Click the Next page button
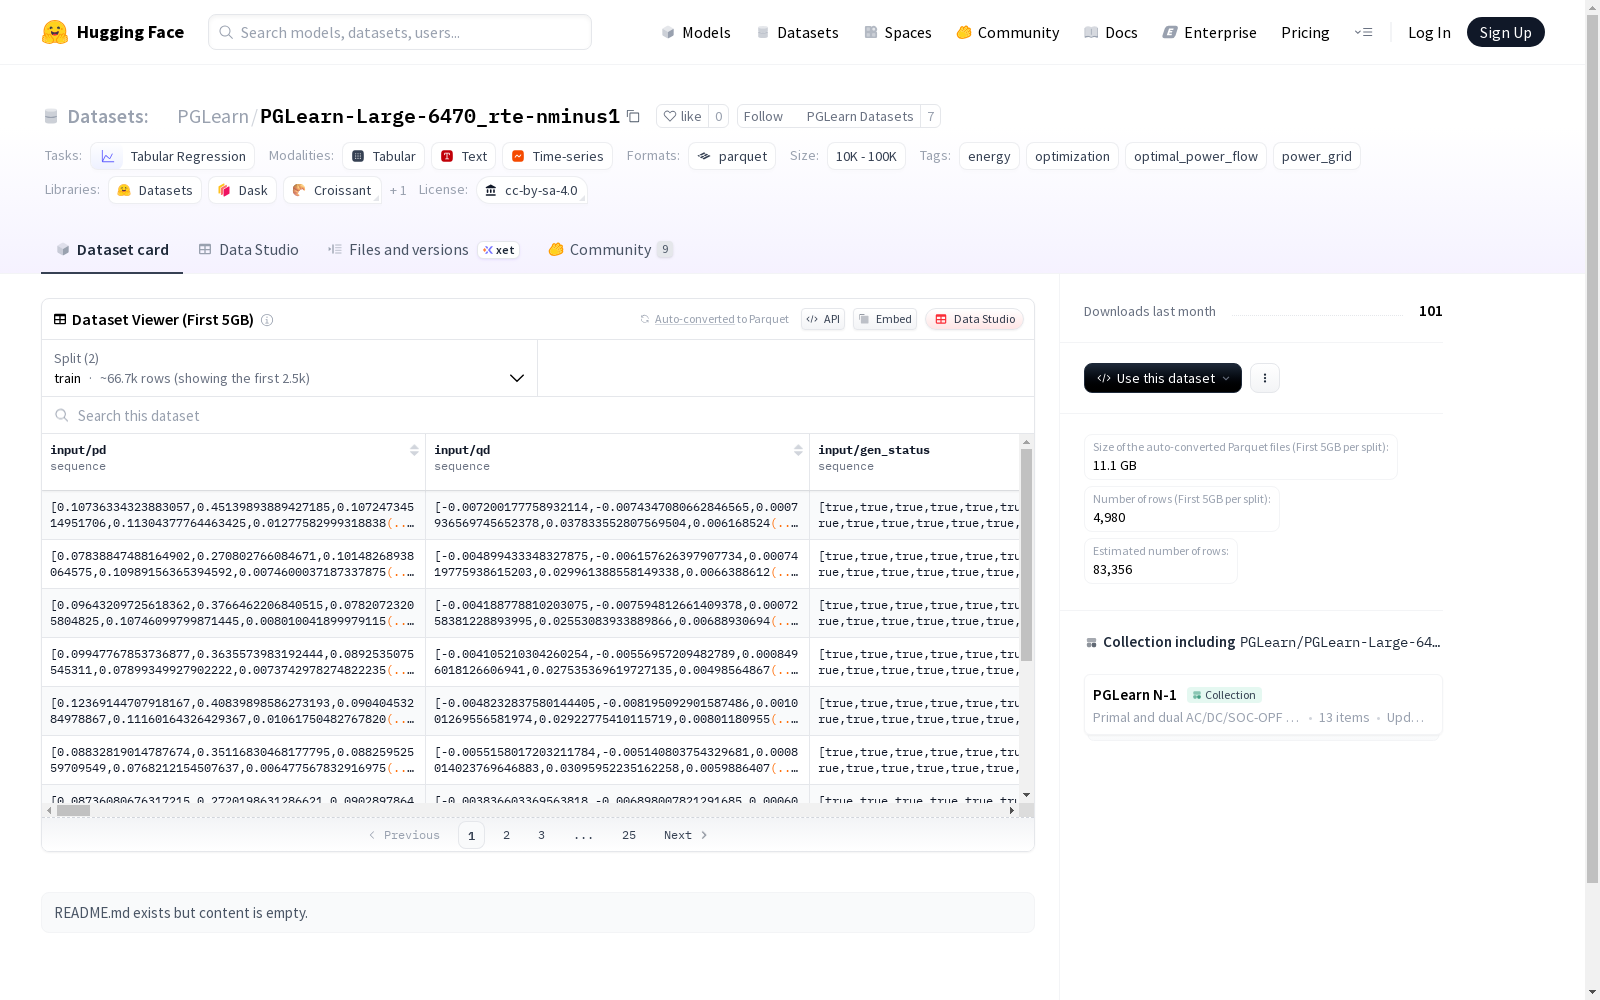This screenshot has width=1600, height=1000. (x=686, y=835)
